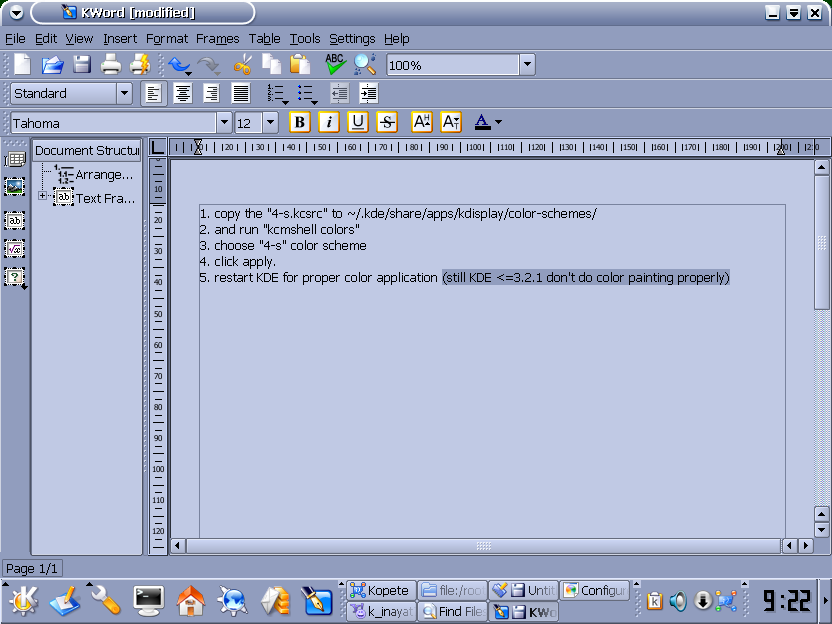The width and height of the screenshot is (832, 624).
Task: Toggle superscript text
Action: [x=421, y=123]
